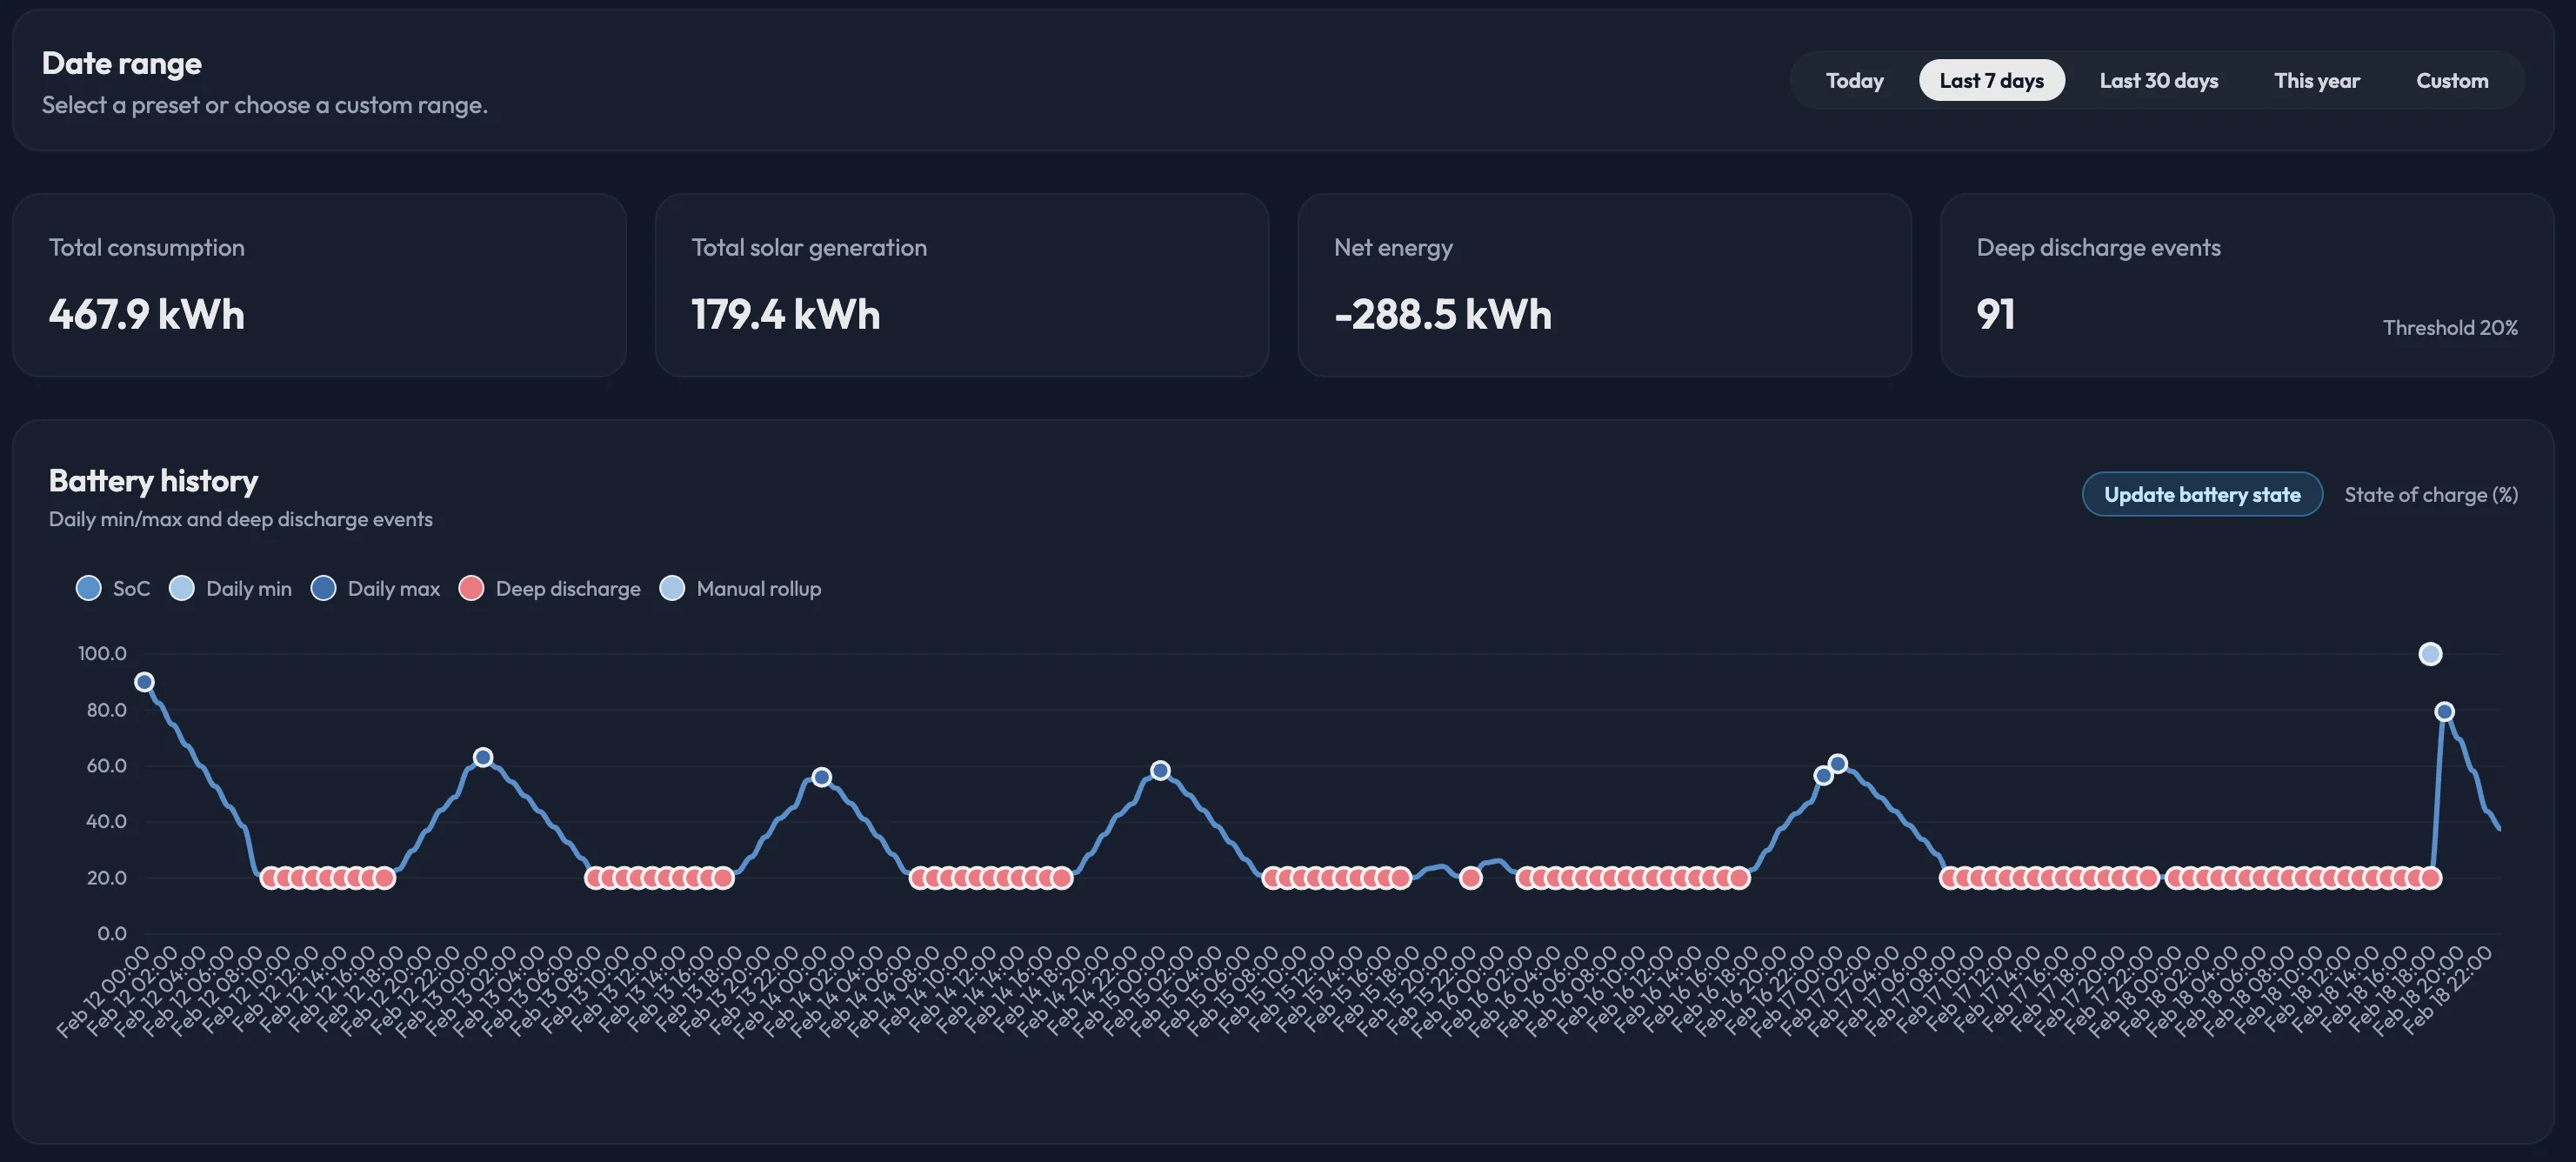Click the Threshold 20% indicator
Viewport: 2576px width, 1162px height.
(x=2450, y=327)
